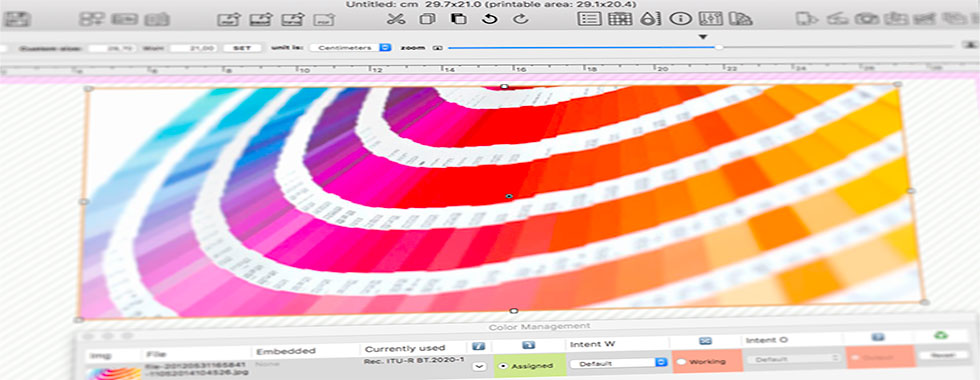Click the File column header
The height and width of the screenshot is (380, 980).
[x=157, y=354]
